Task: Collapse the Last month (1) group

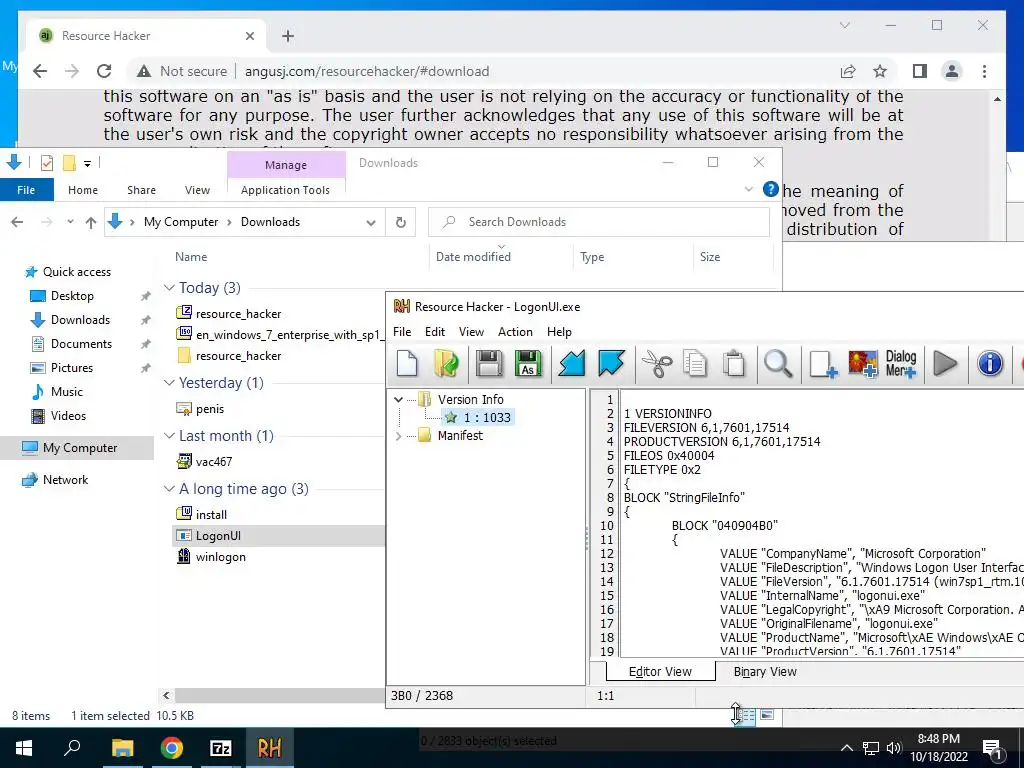Action: [x=169, y=435]
